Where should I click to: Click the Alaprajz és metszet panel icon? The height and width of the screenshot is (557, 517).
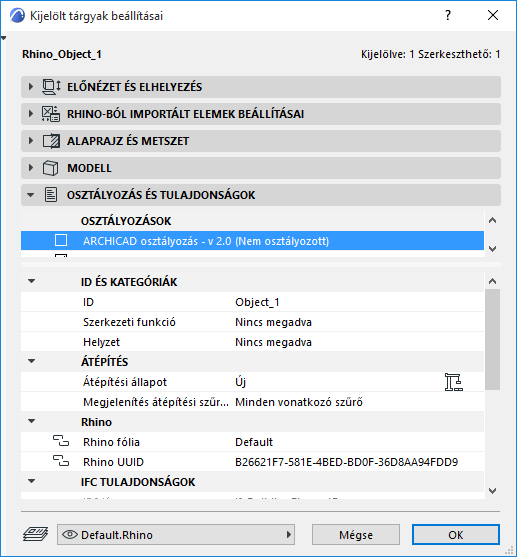(x=51, y=141)
